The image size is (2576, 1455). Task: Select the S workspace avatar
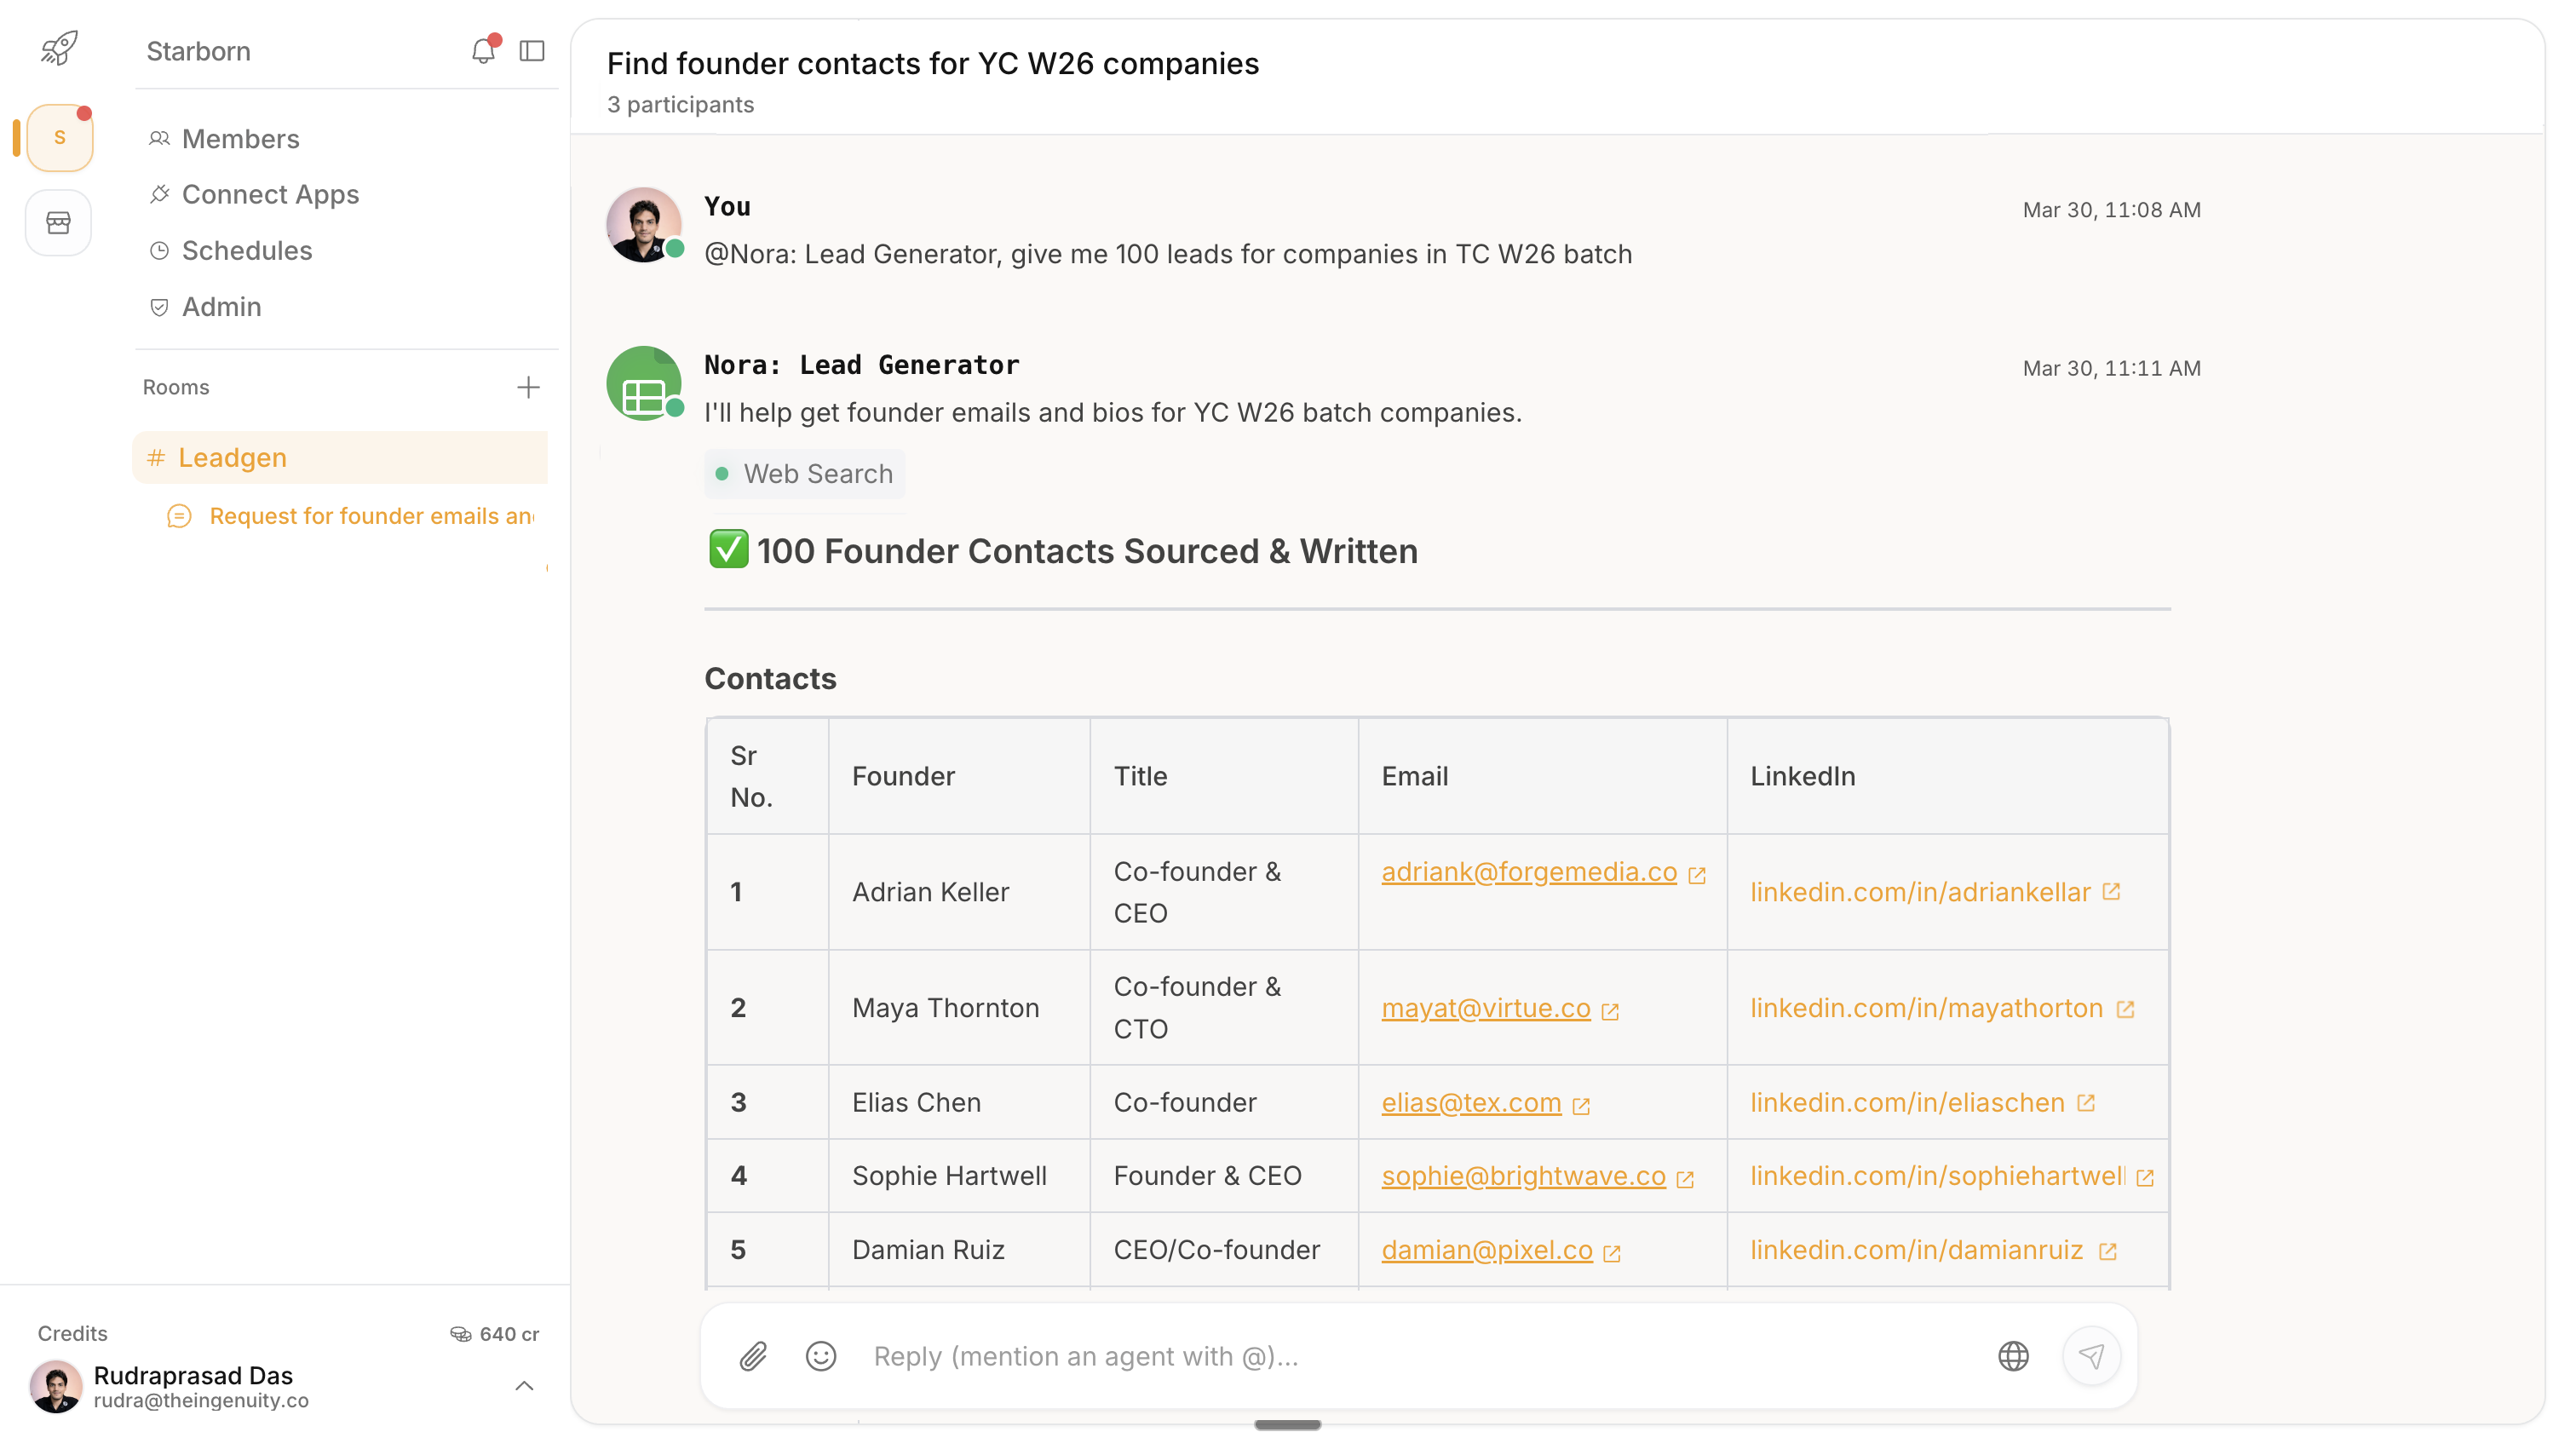tap(57, 137)
